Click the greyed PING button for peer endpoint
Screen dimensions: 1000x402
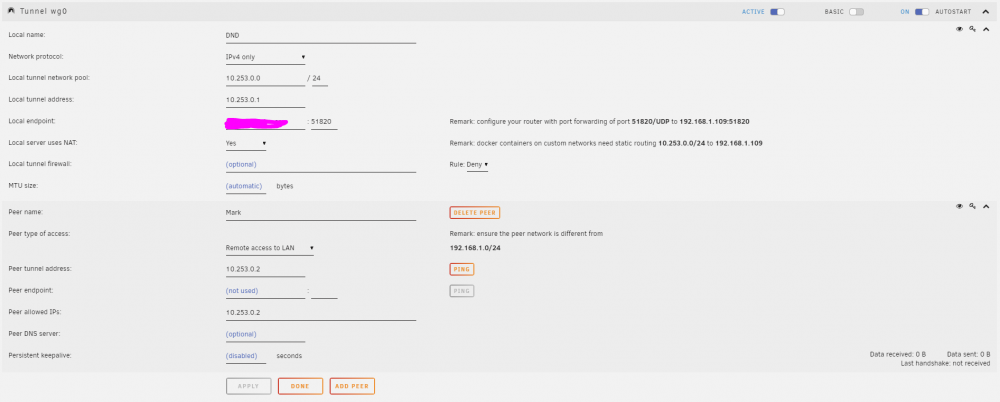tap(462, 291)
